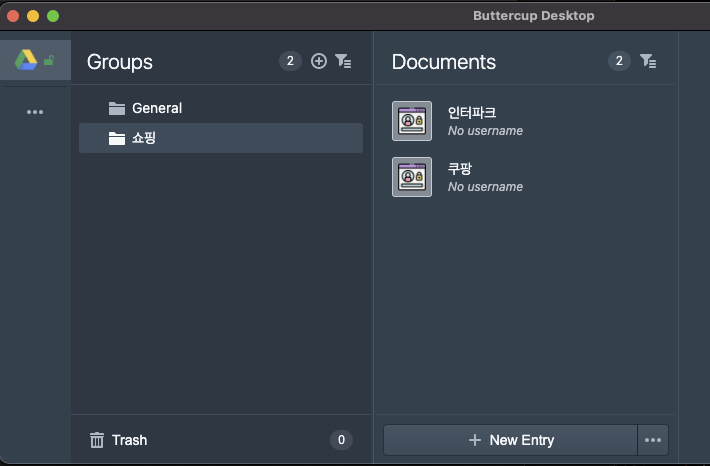Create a New Entry
Viewport: 710px width, 466px height.
click(510, 440)
